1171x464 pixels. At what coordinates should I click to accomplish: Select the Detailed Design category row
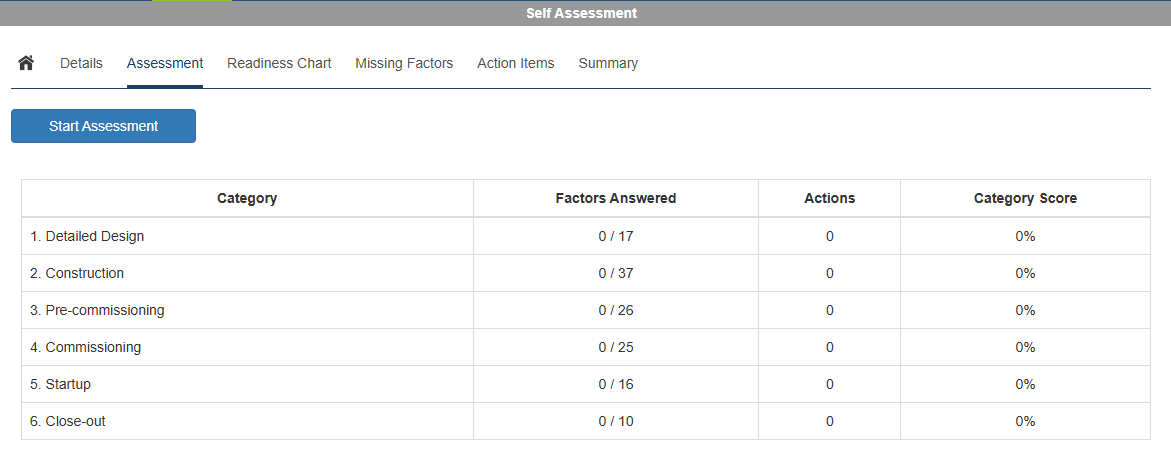(x=87, y=236)
